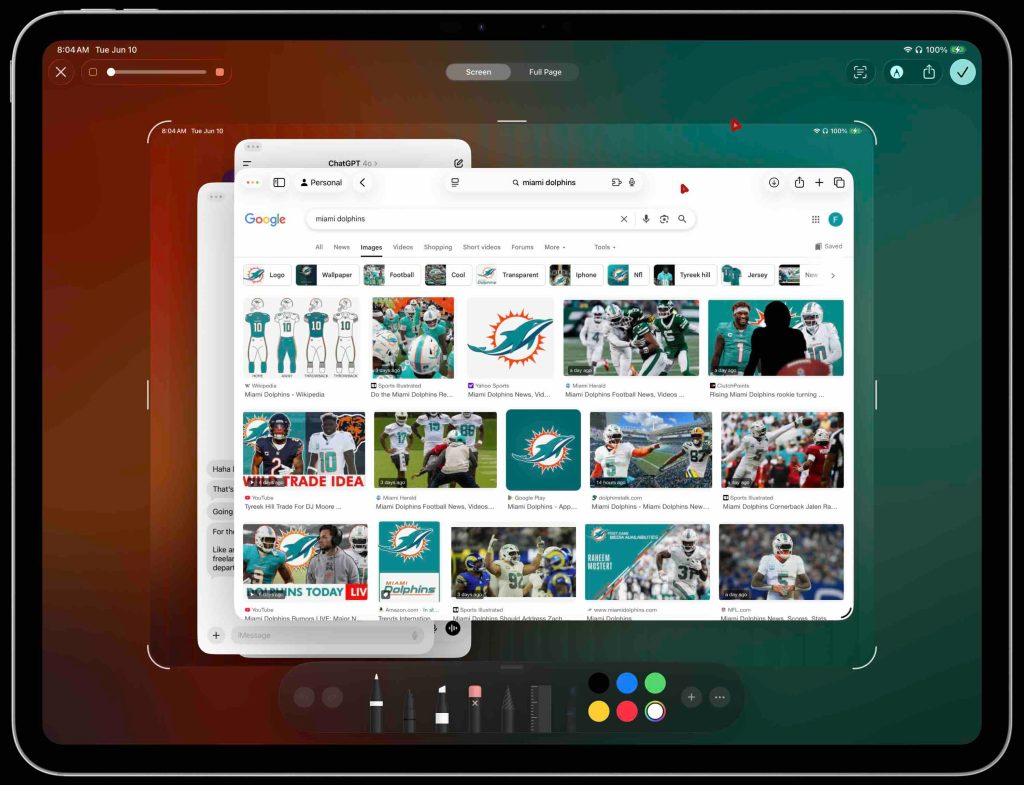Image resolution: width=1024 pixels, height=785 pixels.
Task: Choose the highlighter marker tool
Action: click(441, 705)
